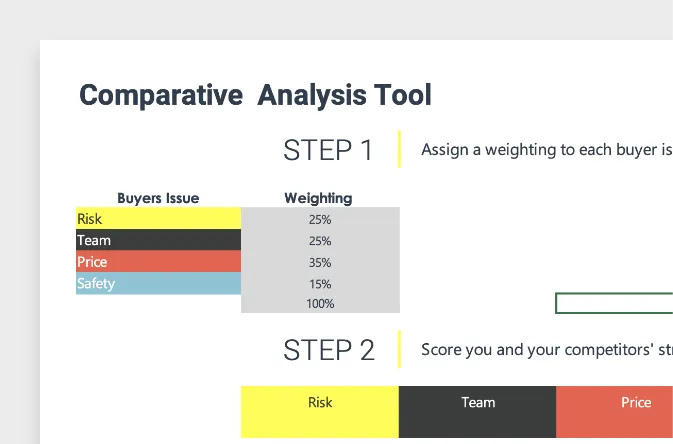Select the dark Team buyer issue cell
The height and width of the screenshot is (444, 673).
pos(158,240)
